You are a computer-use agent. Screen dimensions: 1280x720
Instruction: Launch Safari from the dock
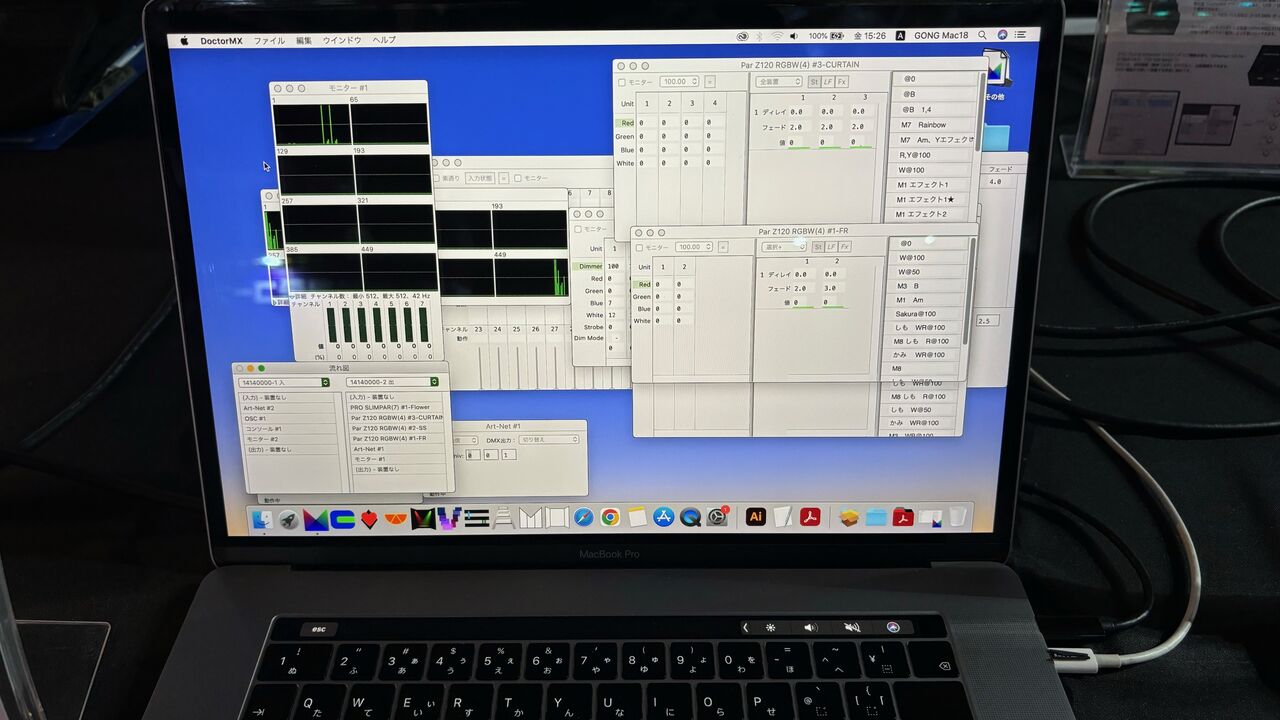[583, 517]
